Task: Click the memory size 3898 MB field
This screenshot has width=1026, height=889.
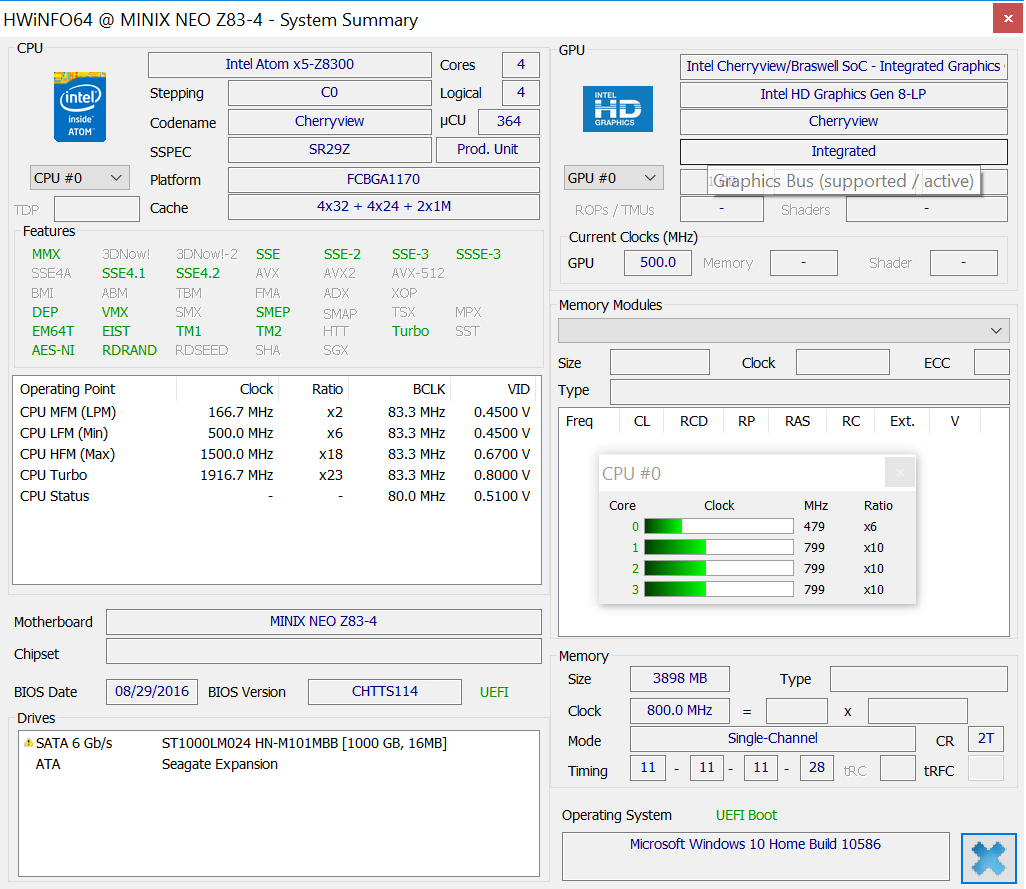Action: [680, 678]
